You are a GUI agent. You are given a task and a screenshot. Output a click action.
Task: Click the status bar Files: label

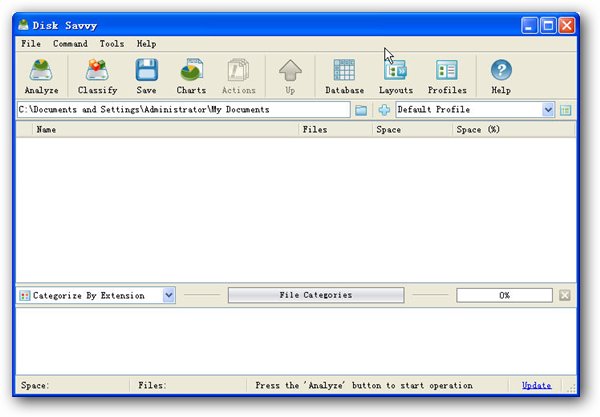152,385
